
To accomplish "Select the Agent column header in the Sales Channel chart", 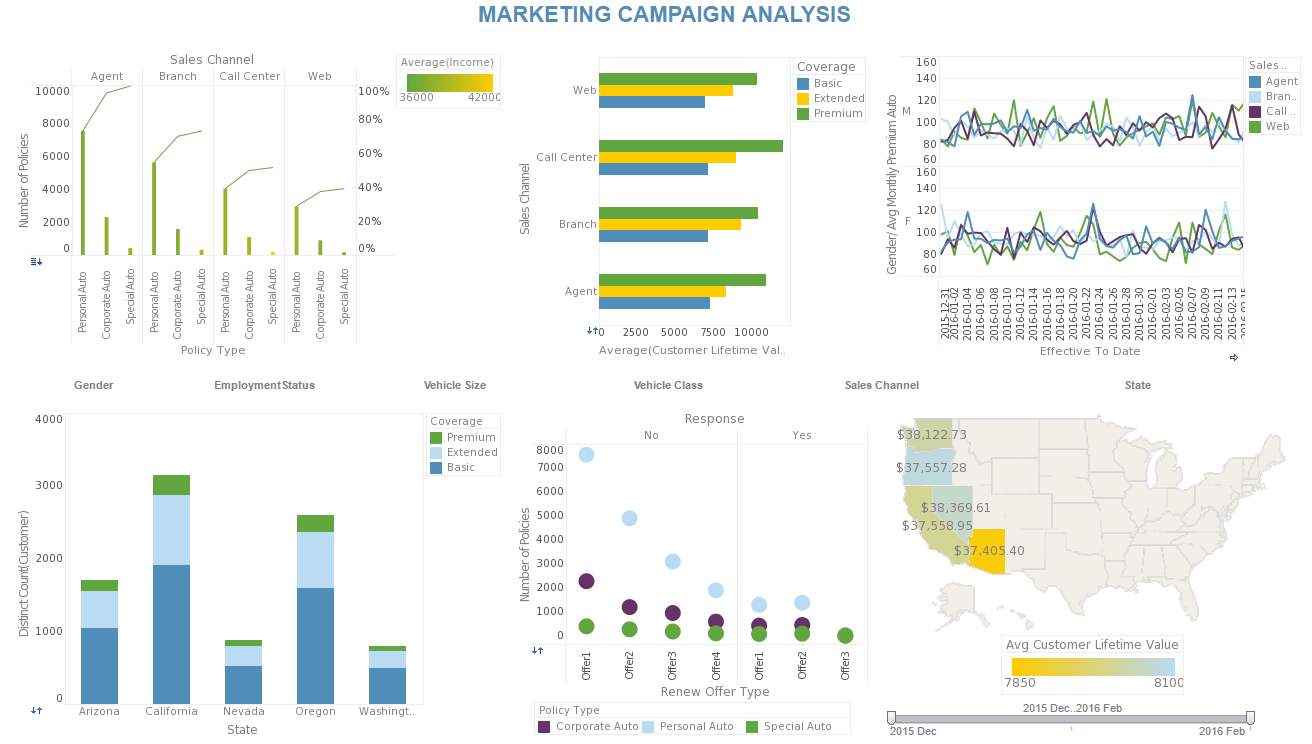I will pos(107,76).
